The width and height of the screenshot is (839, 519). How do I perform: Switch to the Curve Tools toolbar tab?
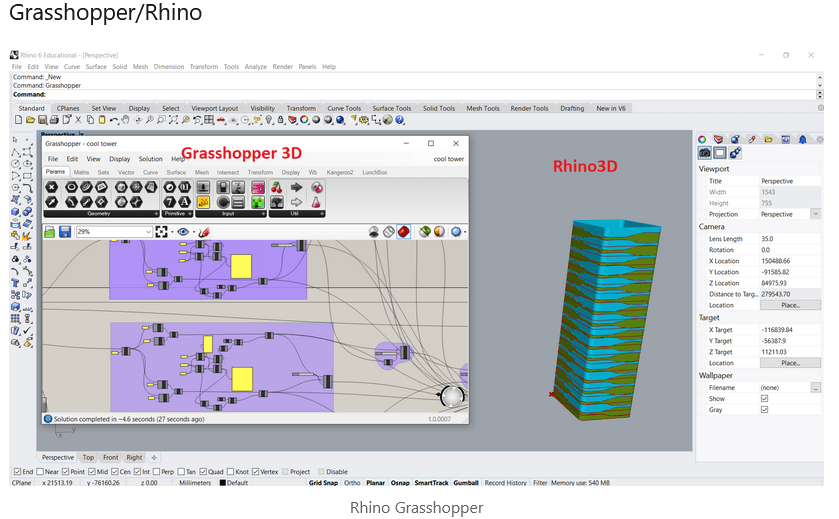pyautogui.click(x=344, y=108)
